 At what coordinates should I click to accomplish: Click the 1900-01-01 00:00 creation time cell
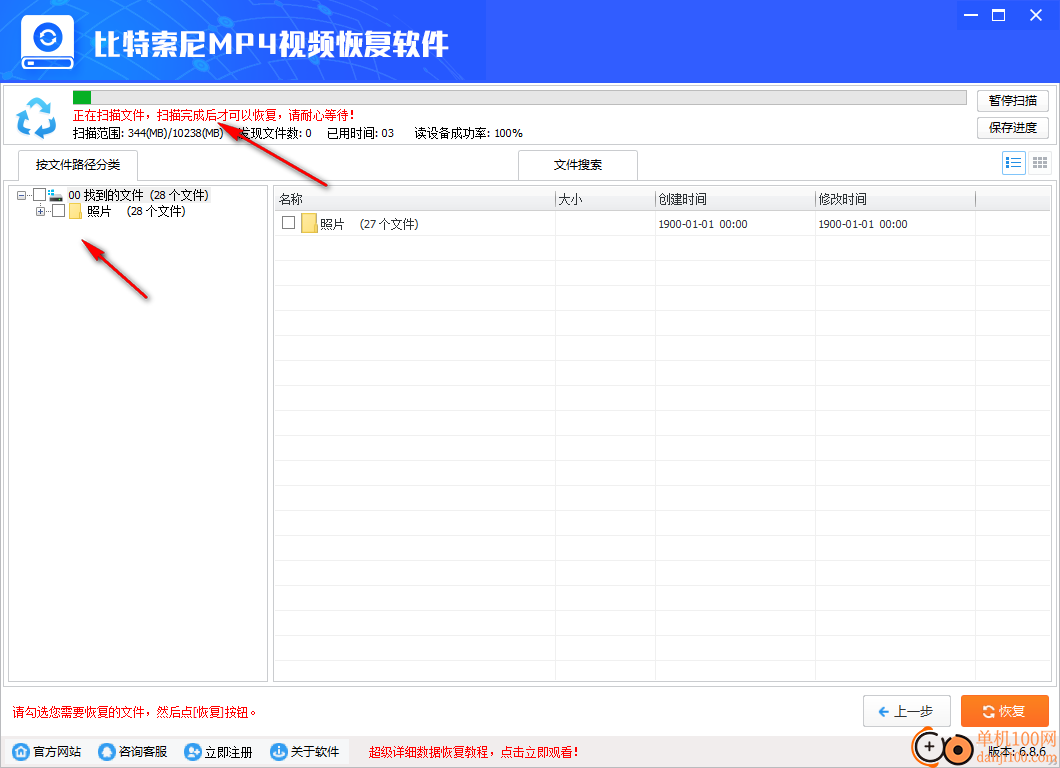coord(703,224)
